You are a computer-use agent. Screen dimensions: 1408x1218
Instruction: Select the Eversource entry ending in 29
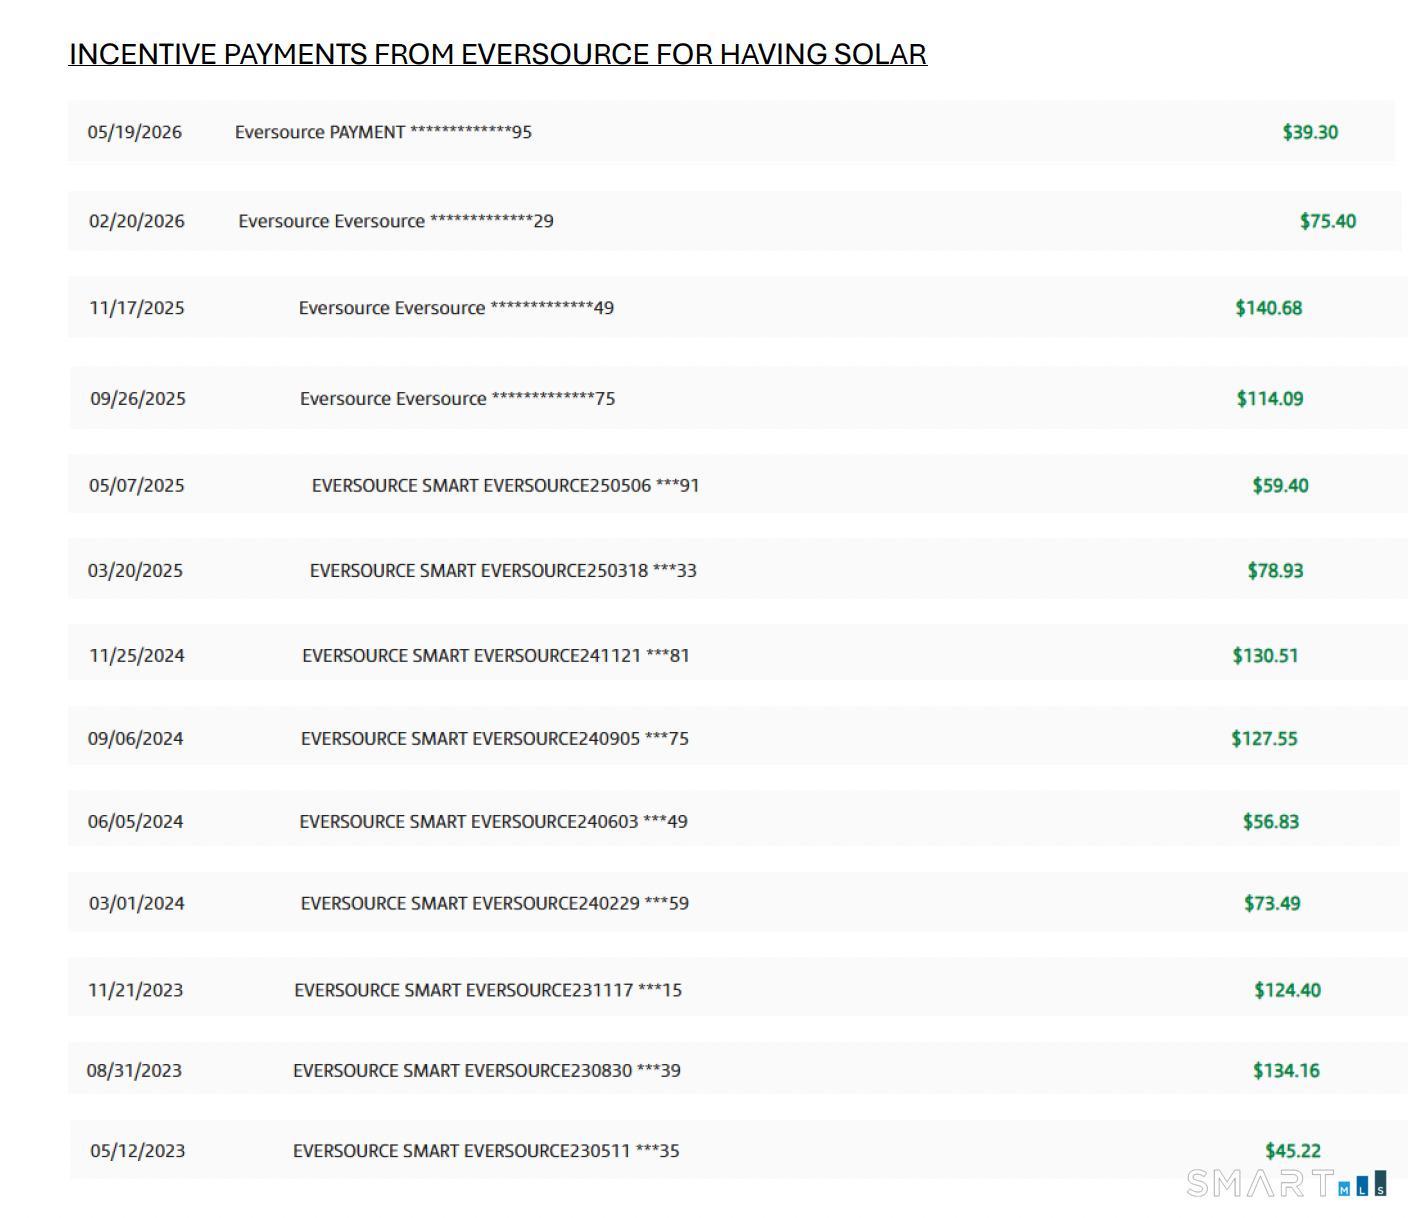(396, 221)
